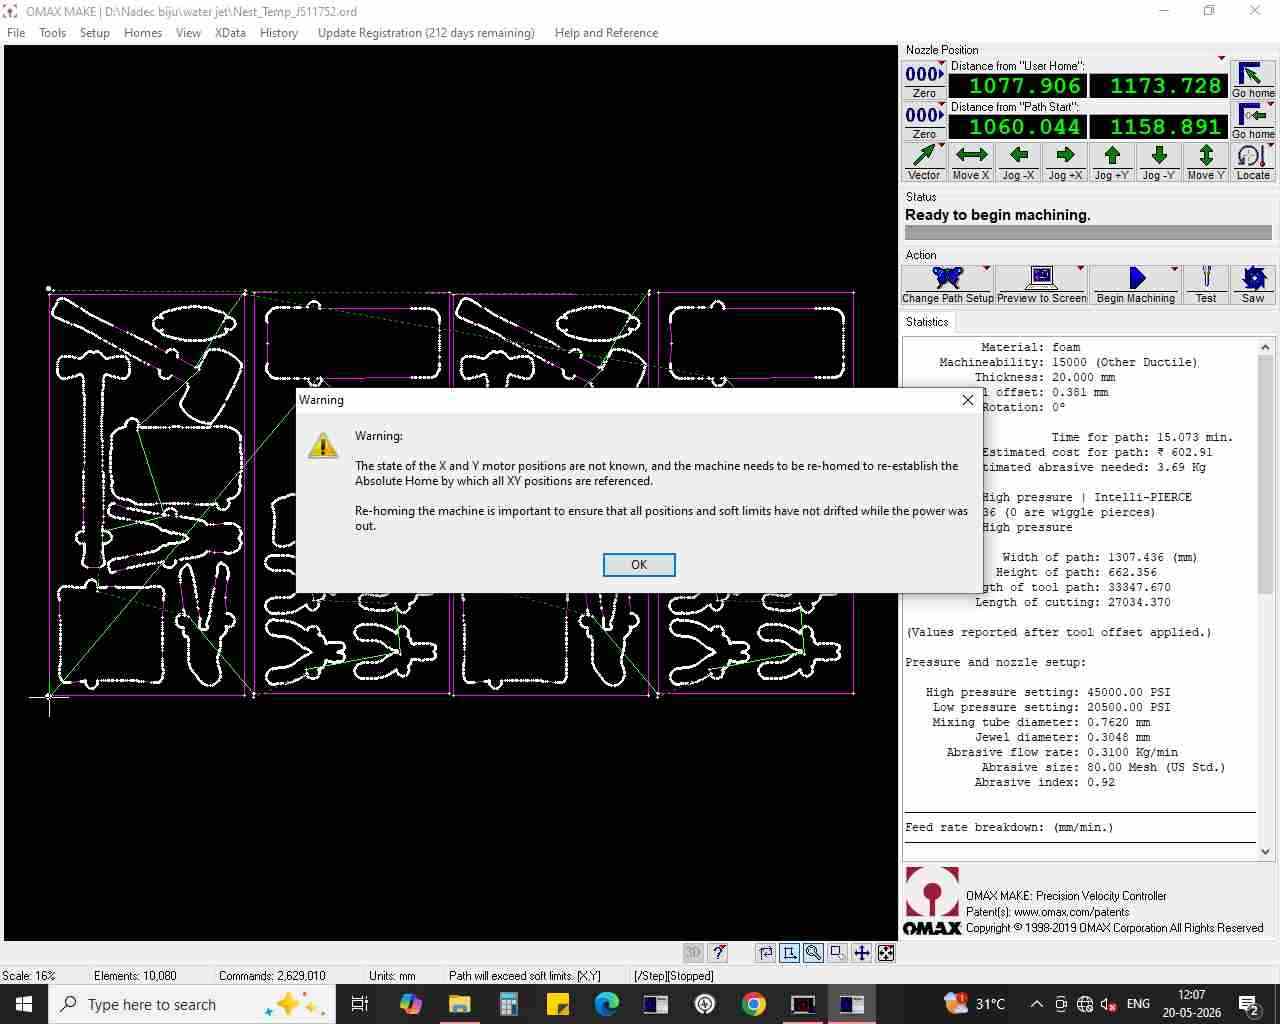
Task: Expand dropdown arrow on Path Start Go home
Action: pos(1270,106)
